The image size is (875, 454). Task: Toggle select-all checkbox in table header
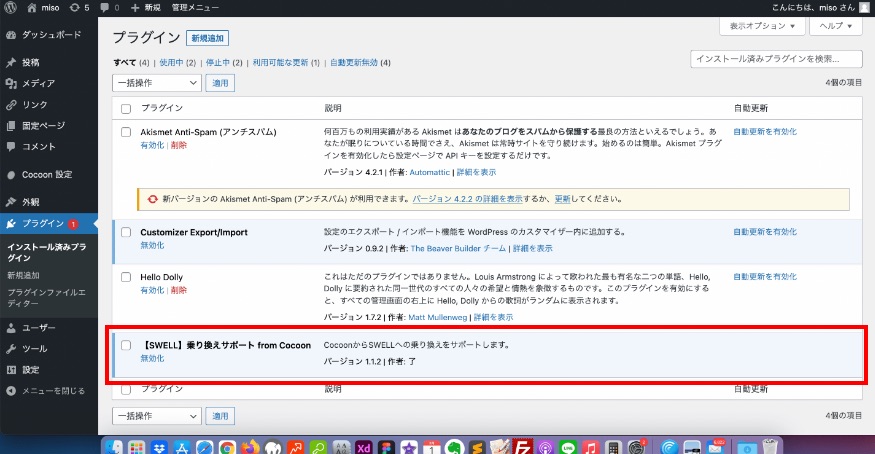coord(126,109)
